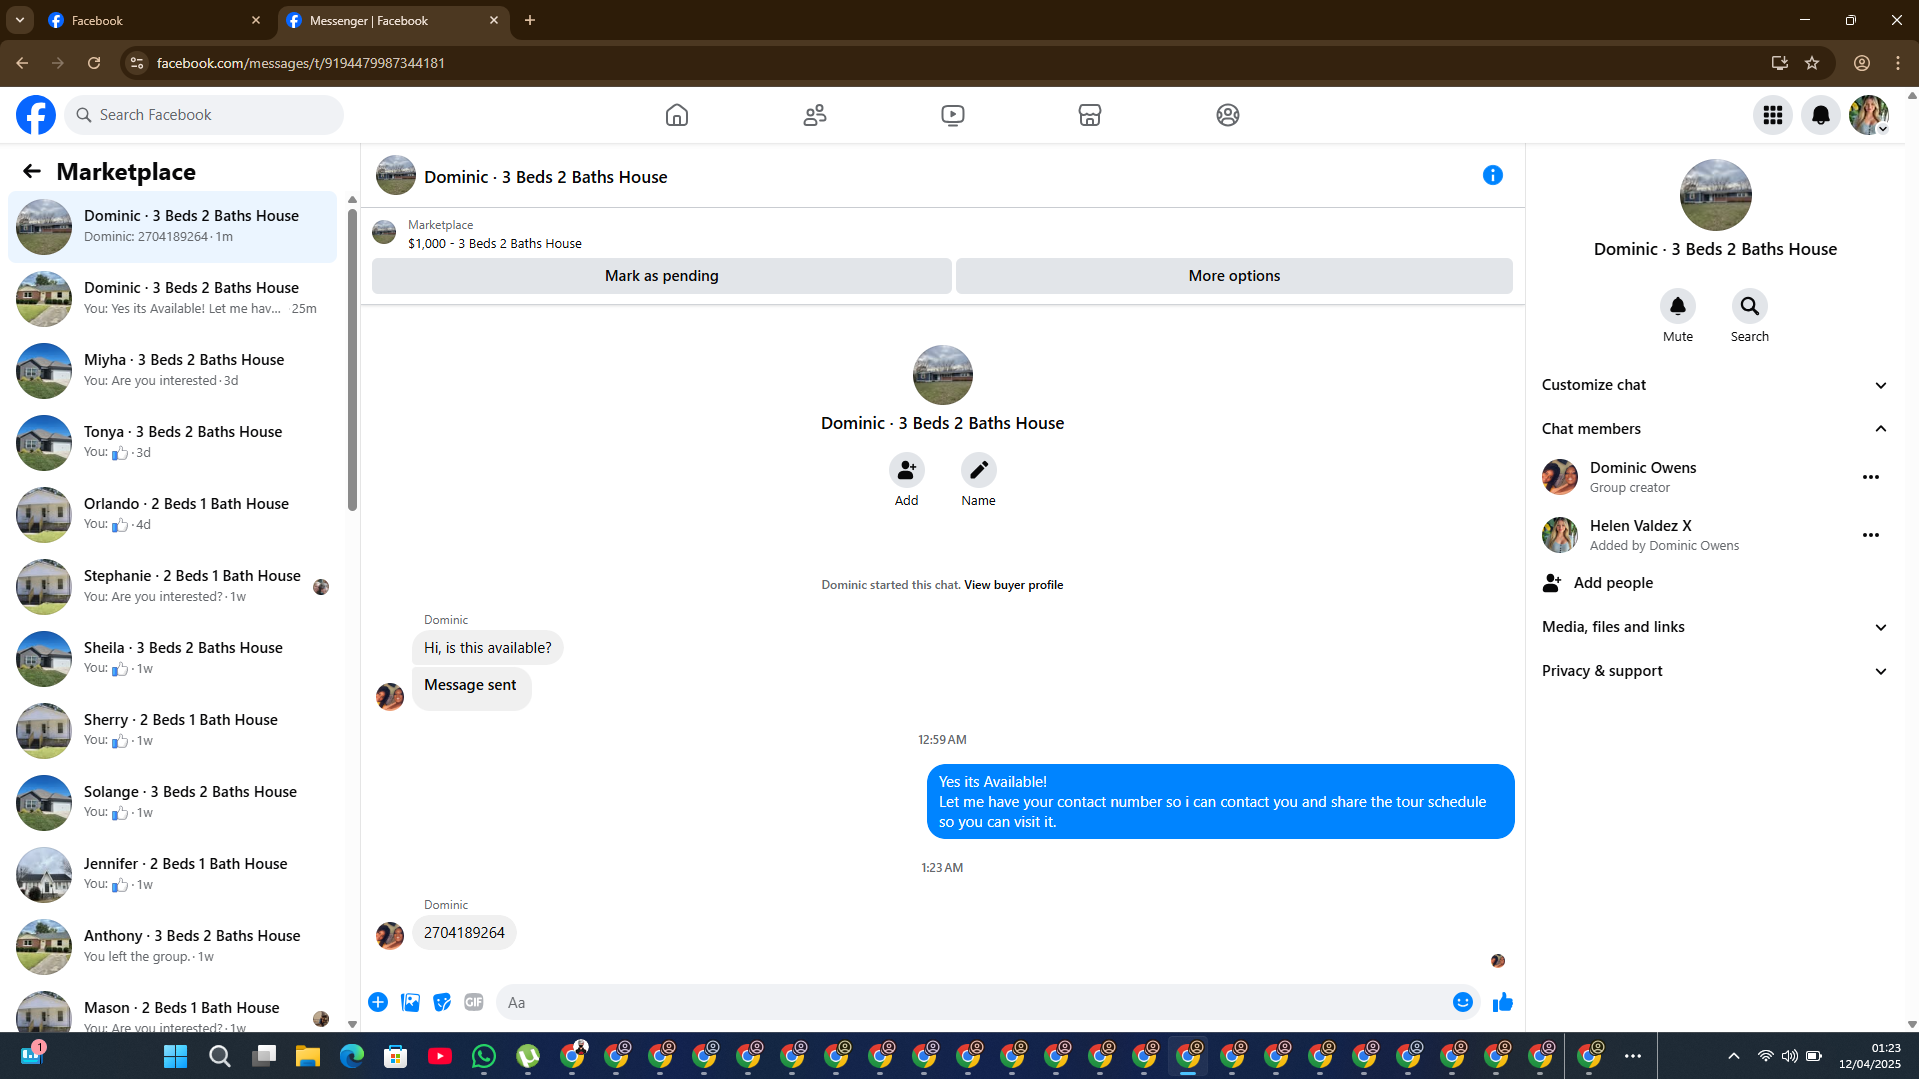Open the Jennifer 2 Beds 1 Bath House chat
Screen dimensions: 1919x1079
[x=173, y=875]
